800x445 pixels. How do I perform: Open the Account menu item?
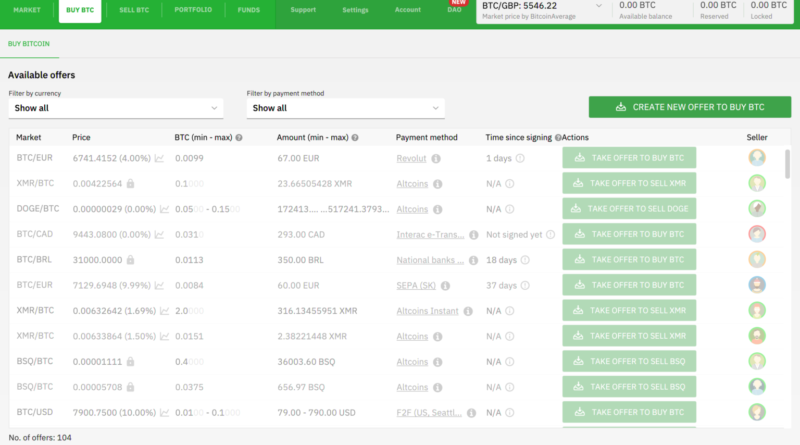408,10
